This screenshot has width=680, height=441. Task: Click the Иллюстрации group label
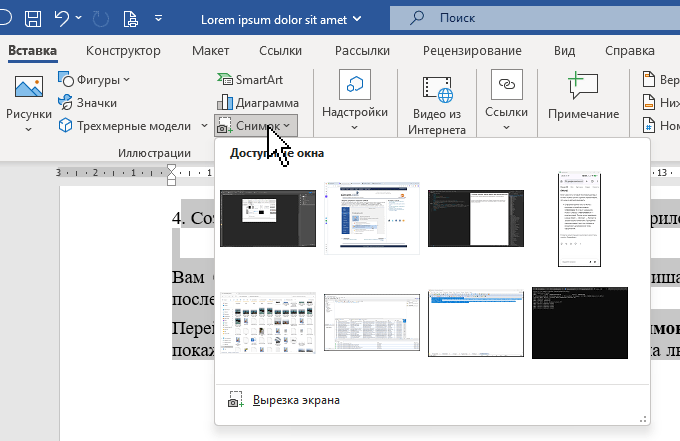click(154, 153)
